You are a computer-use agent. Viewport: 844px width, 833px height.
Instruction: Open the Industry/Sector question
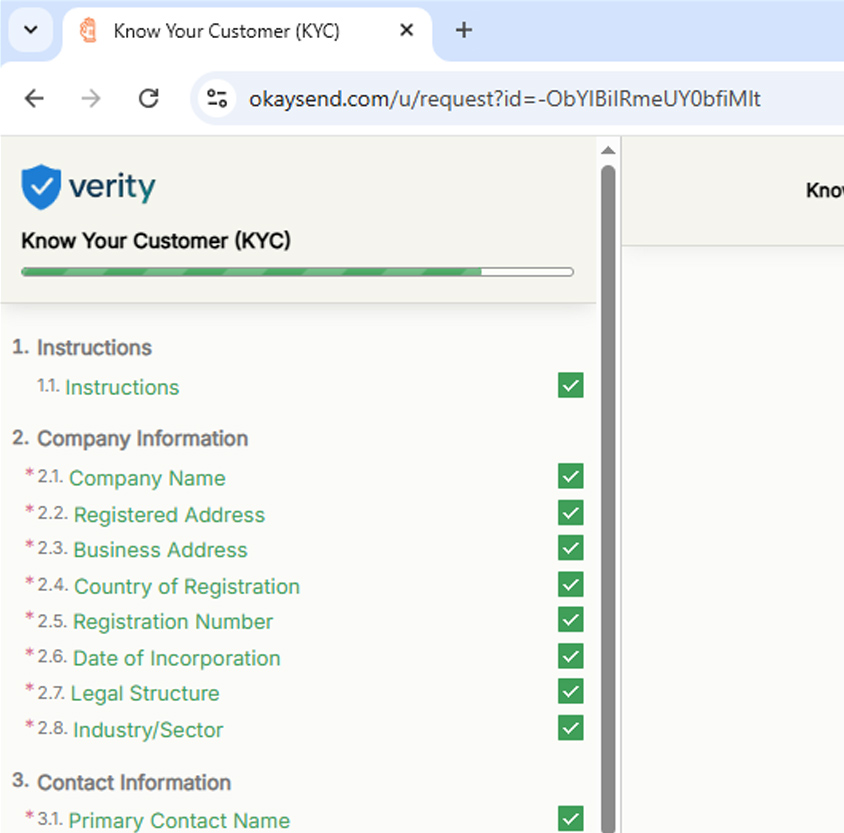pos(146,730)
